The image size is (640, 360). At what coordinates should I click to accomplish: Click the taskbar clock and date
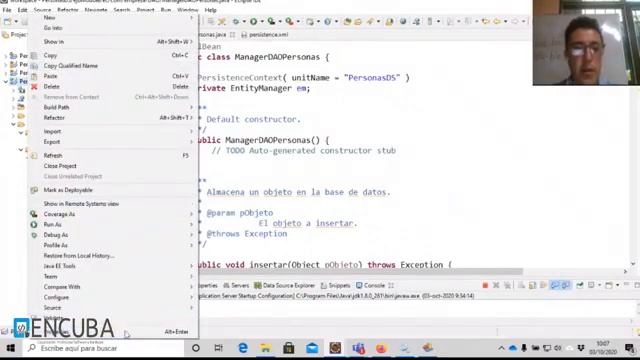click(x=603, y=348)
